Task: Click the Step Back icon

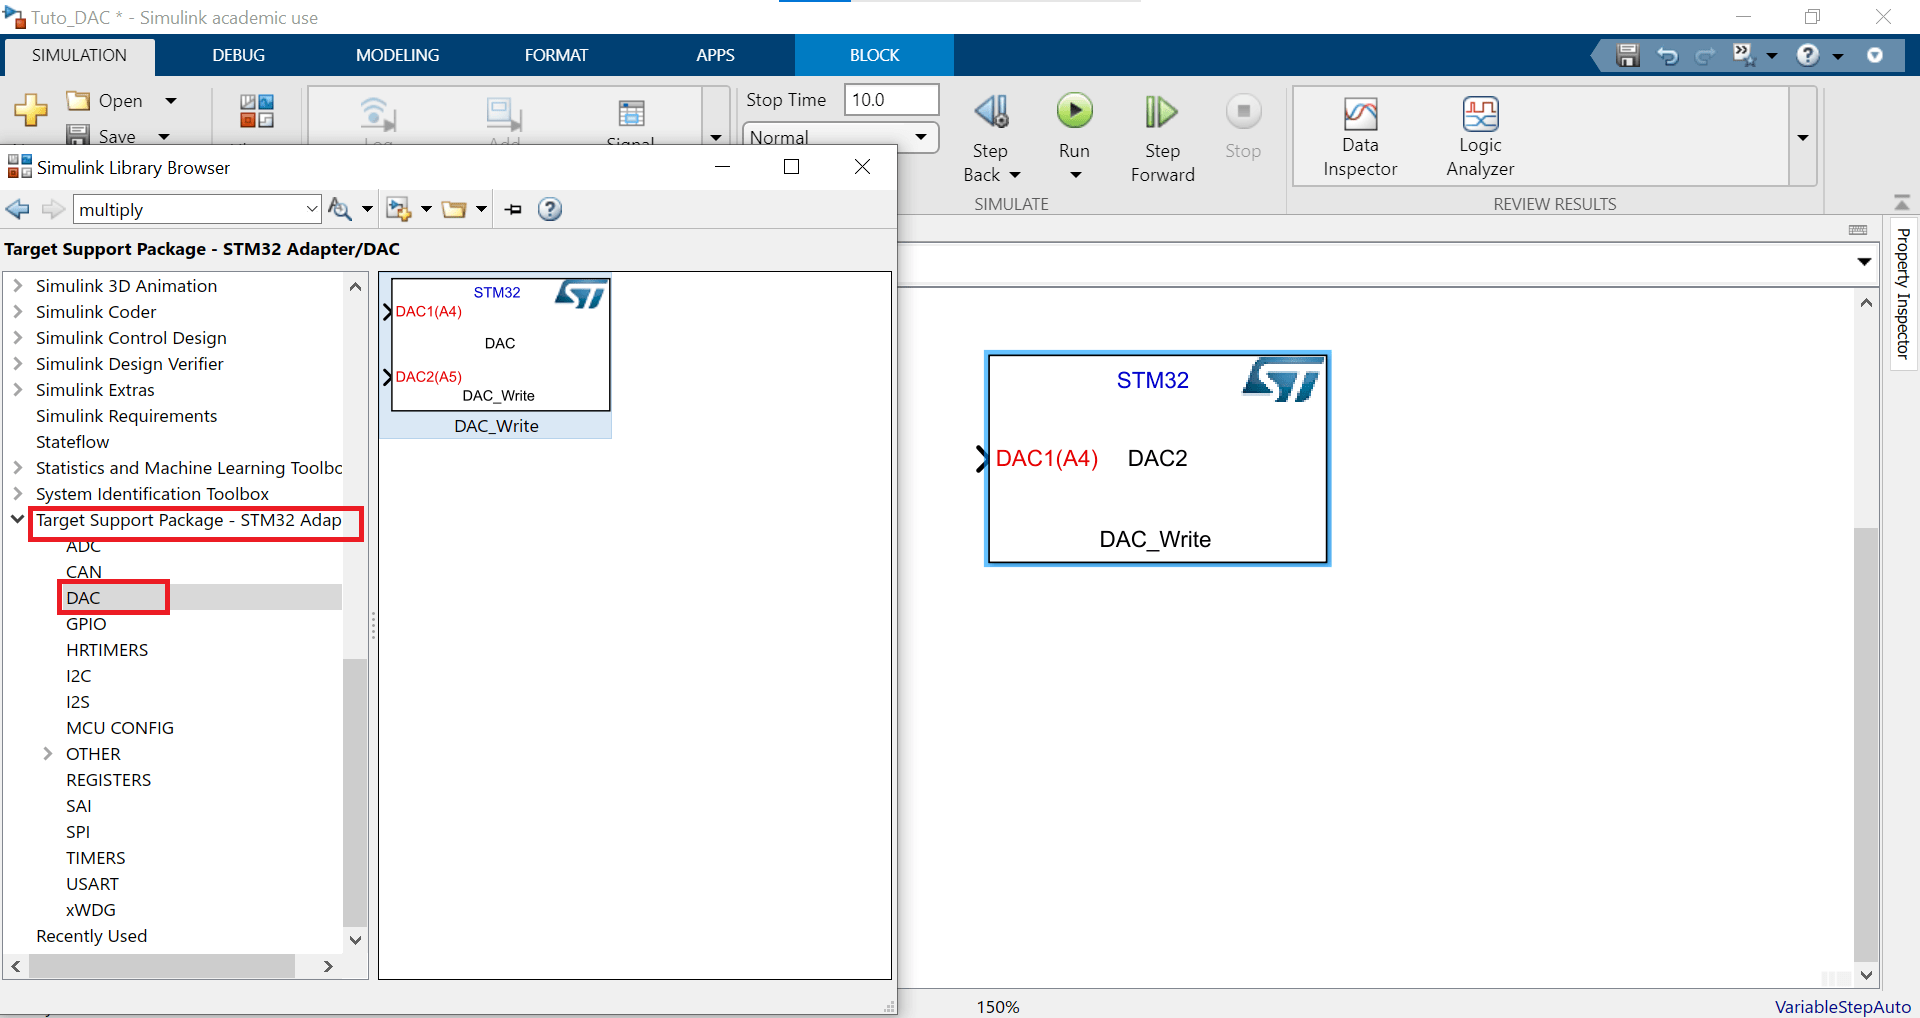Action: coord(991,111)
